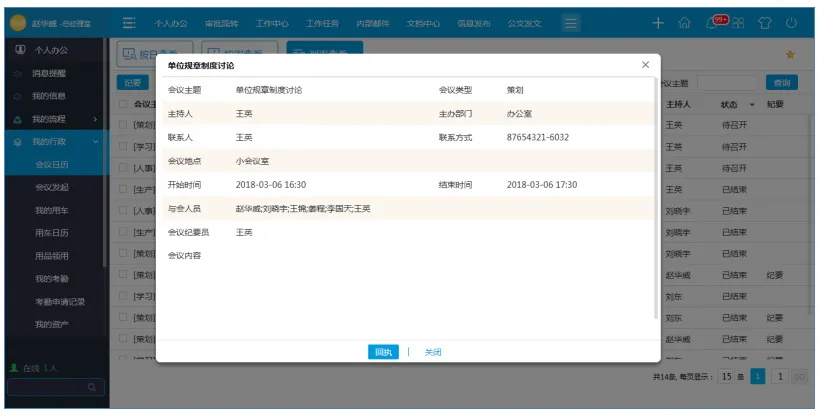Screen dimensions: 825x419
Task: Click the 关闭 link in the dialog
Action: point(432,352)
